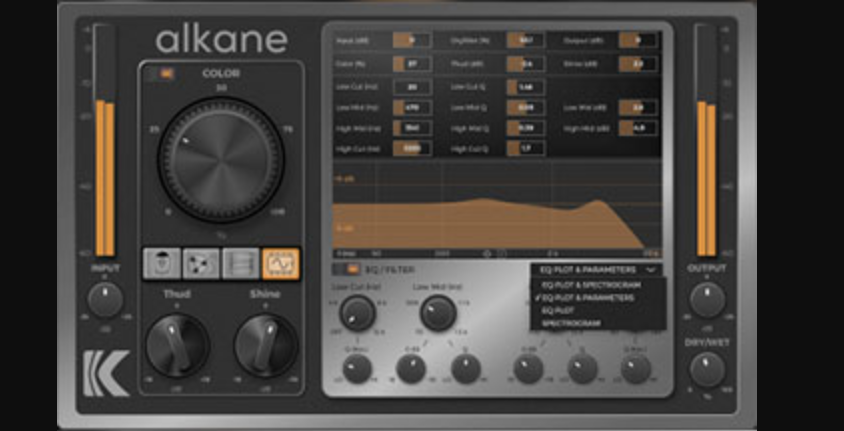The image size is (844, 431).
Task: Select the first color mode icon button
Action: 161,264
